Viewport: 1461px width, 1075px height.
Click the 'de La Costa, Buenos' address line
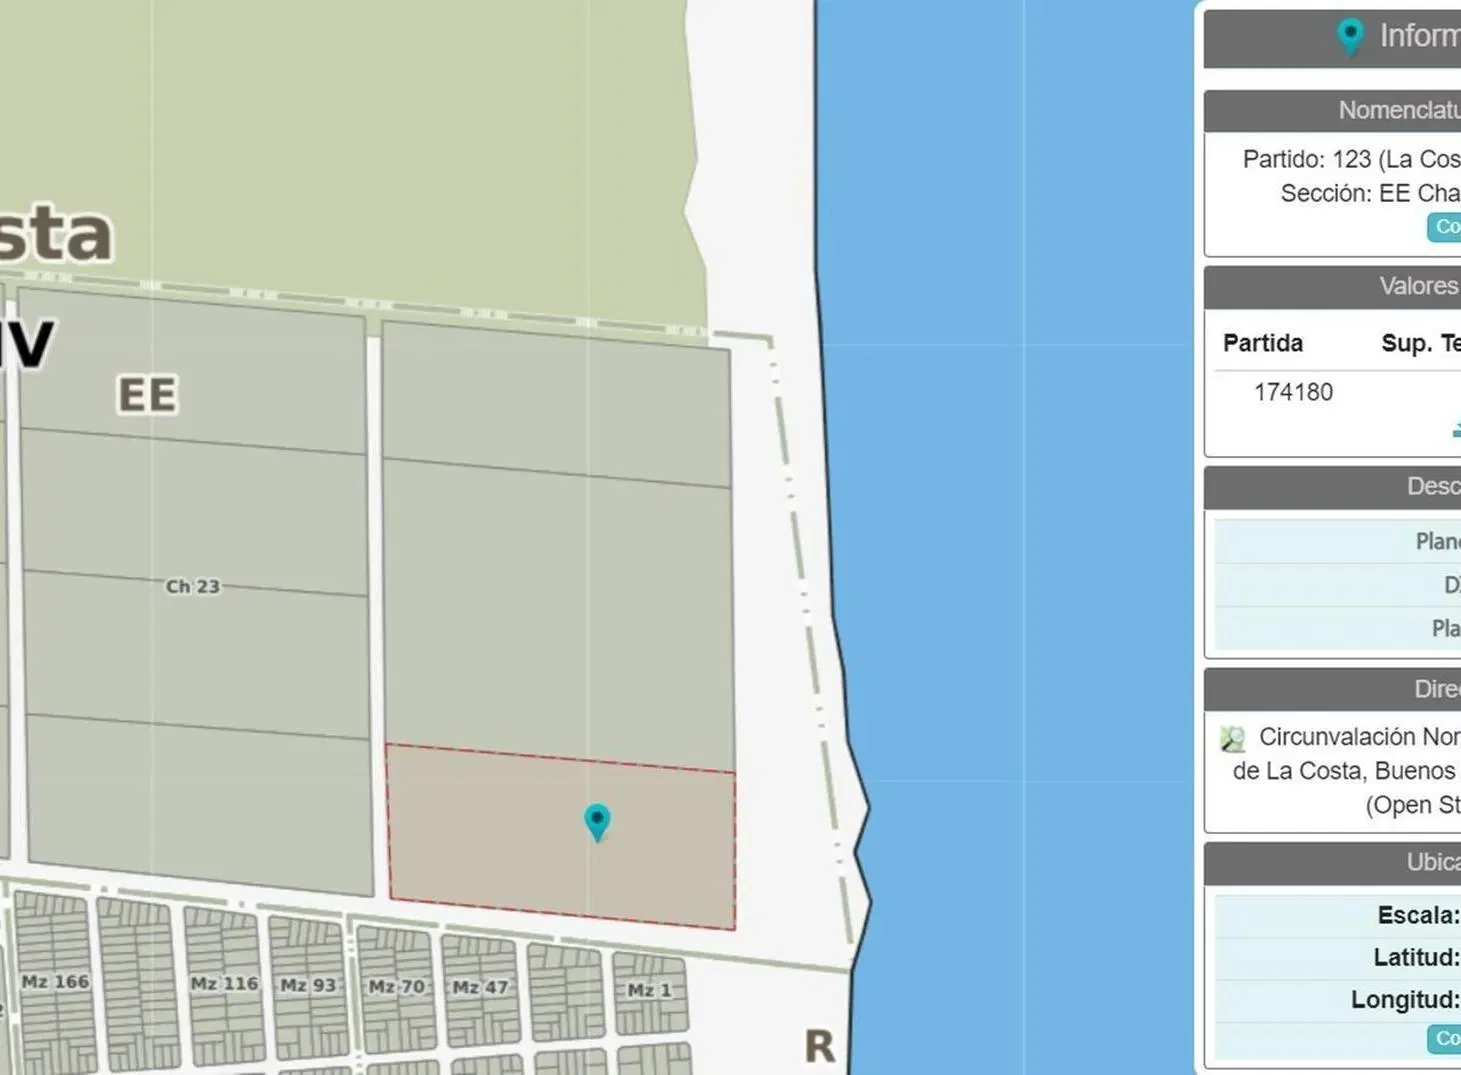coord(1346,771)
